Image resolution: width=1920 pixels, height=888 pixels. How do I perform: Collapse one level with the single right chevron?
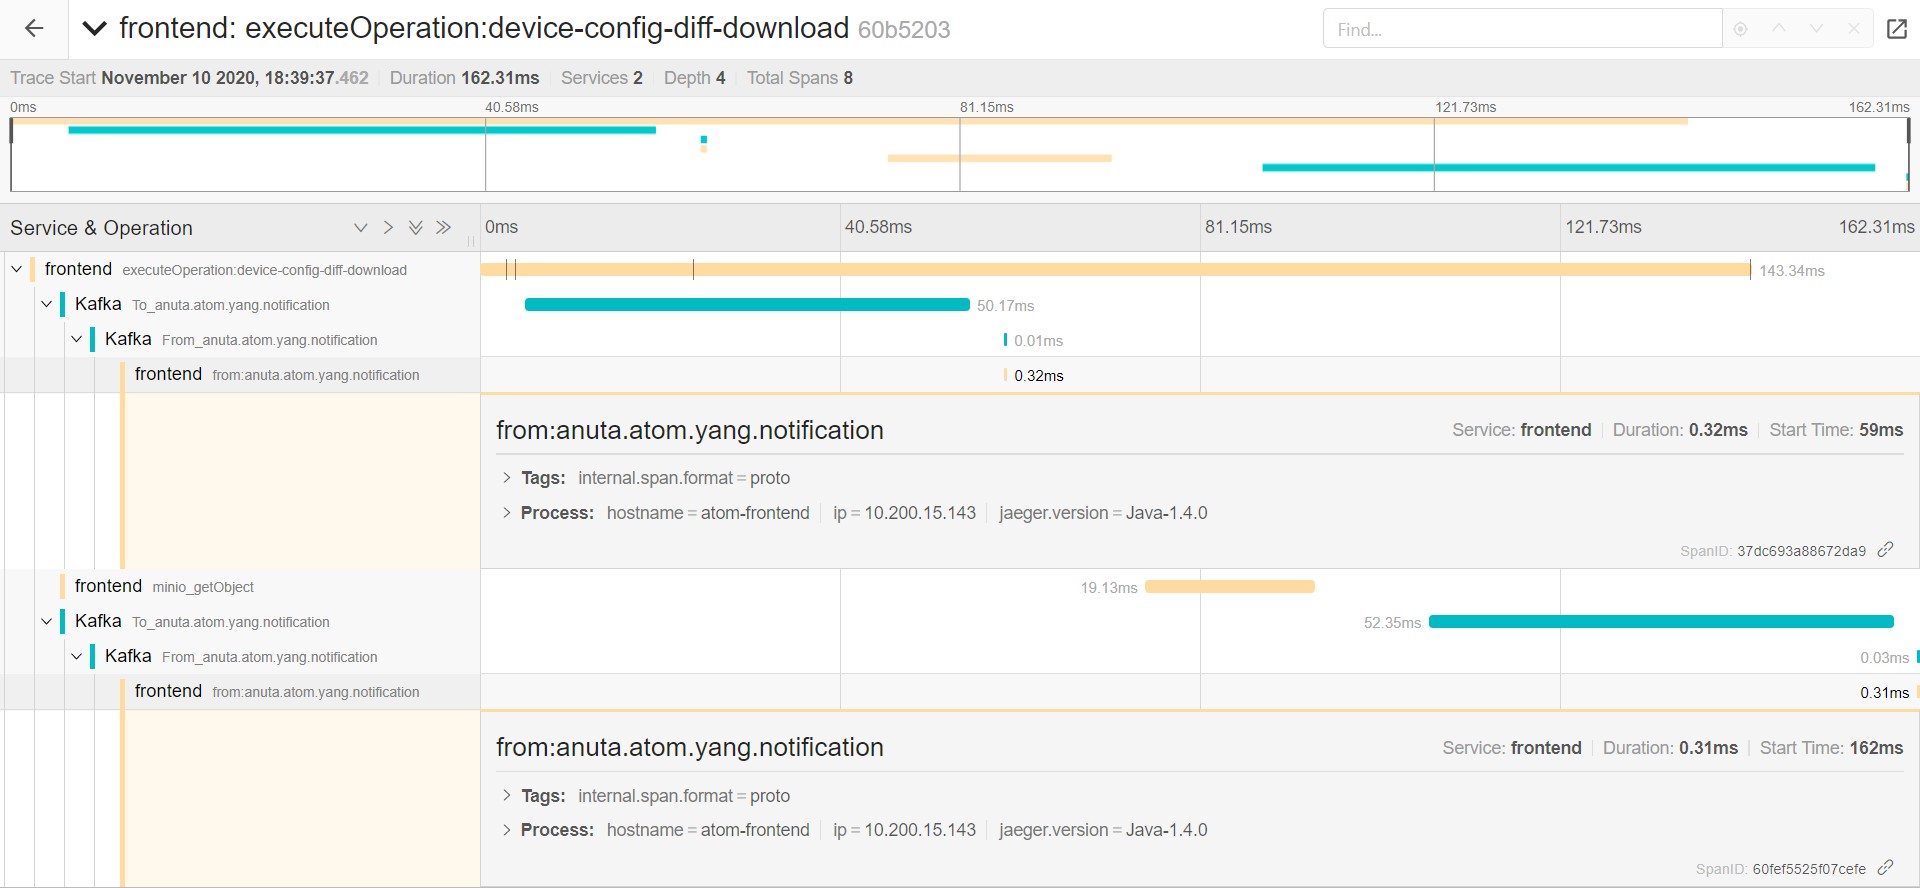click(x=388, y=228)
